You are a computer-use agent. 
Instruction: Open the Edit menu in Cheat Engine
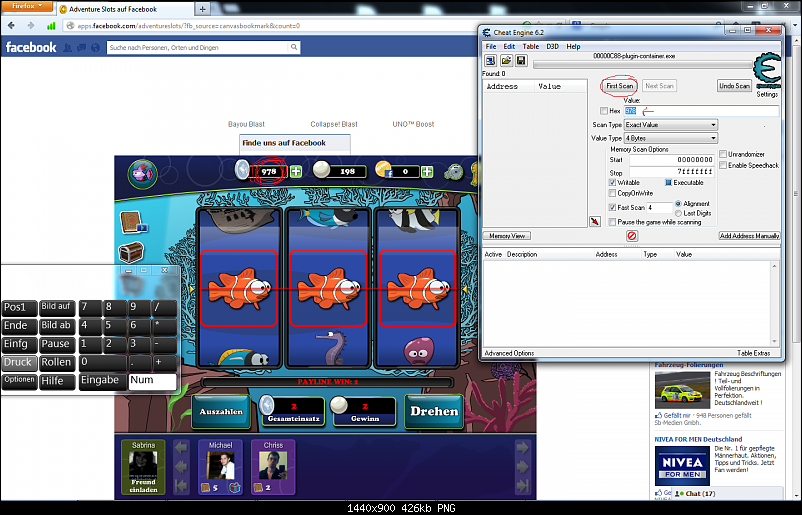click(509, 46)
